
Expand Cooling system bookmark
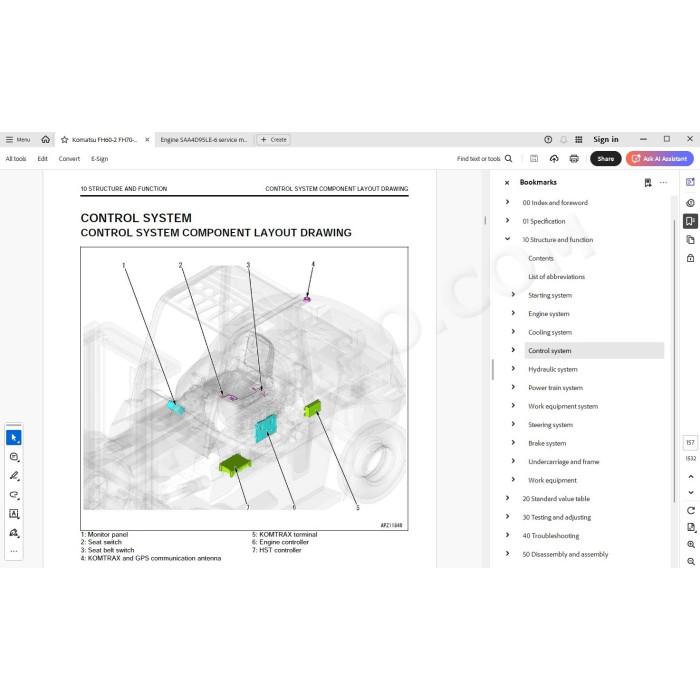(513, 332)
